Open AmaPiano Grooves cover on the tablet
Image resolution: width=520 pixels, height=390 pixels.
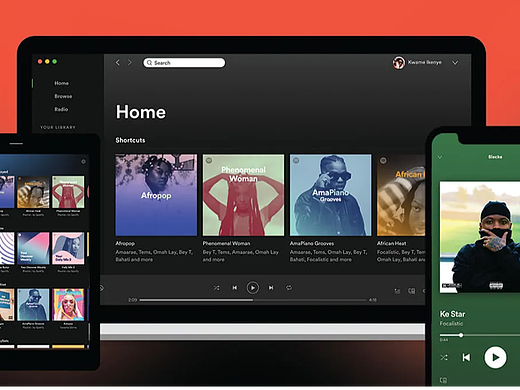point(33,305)
